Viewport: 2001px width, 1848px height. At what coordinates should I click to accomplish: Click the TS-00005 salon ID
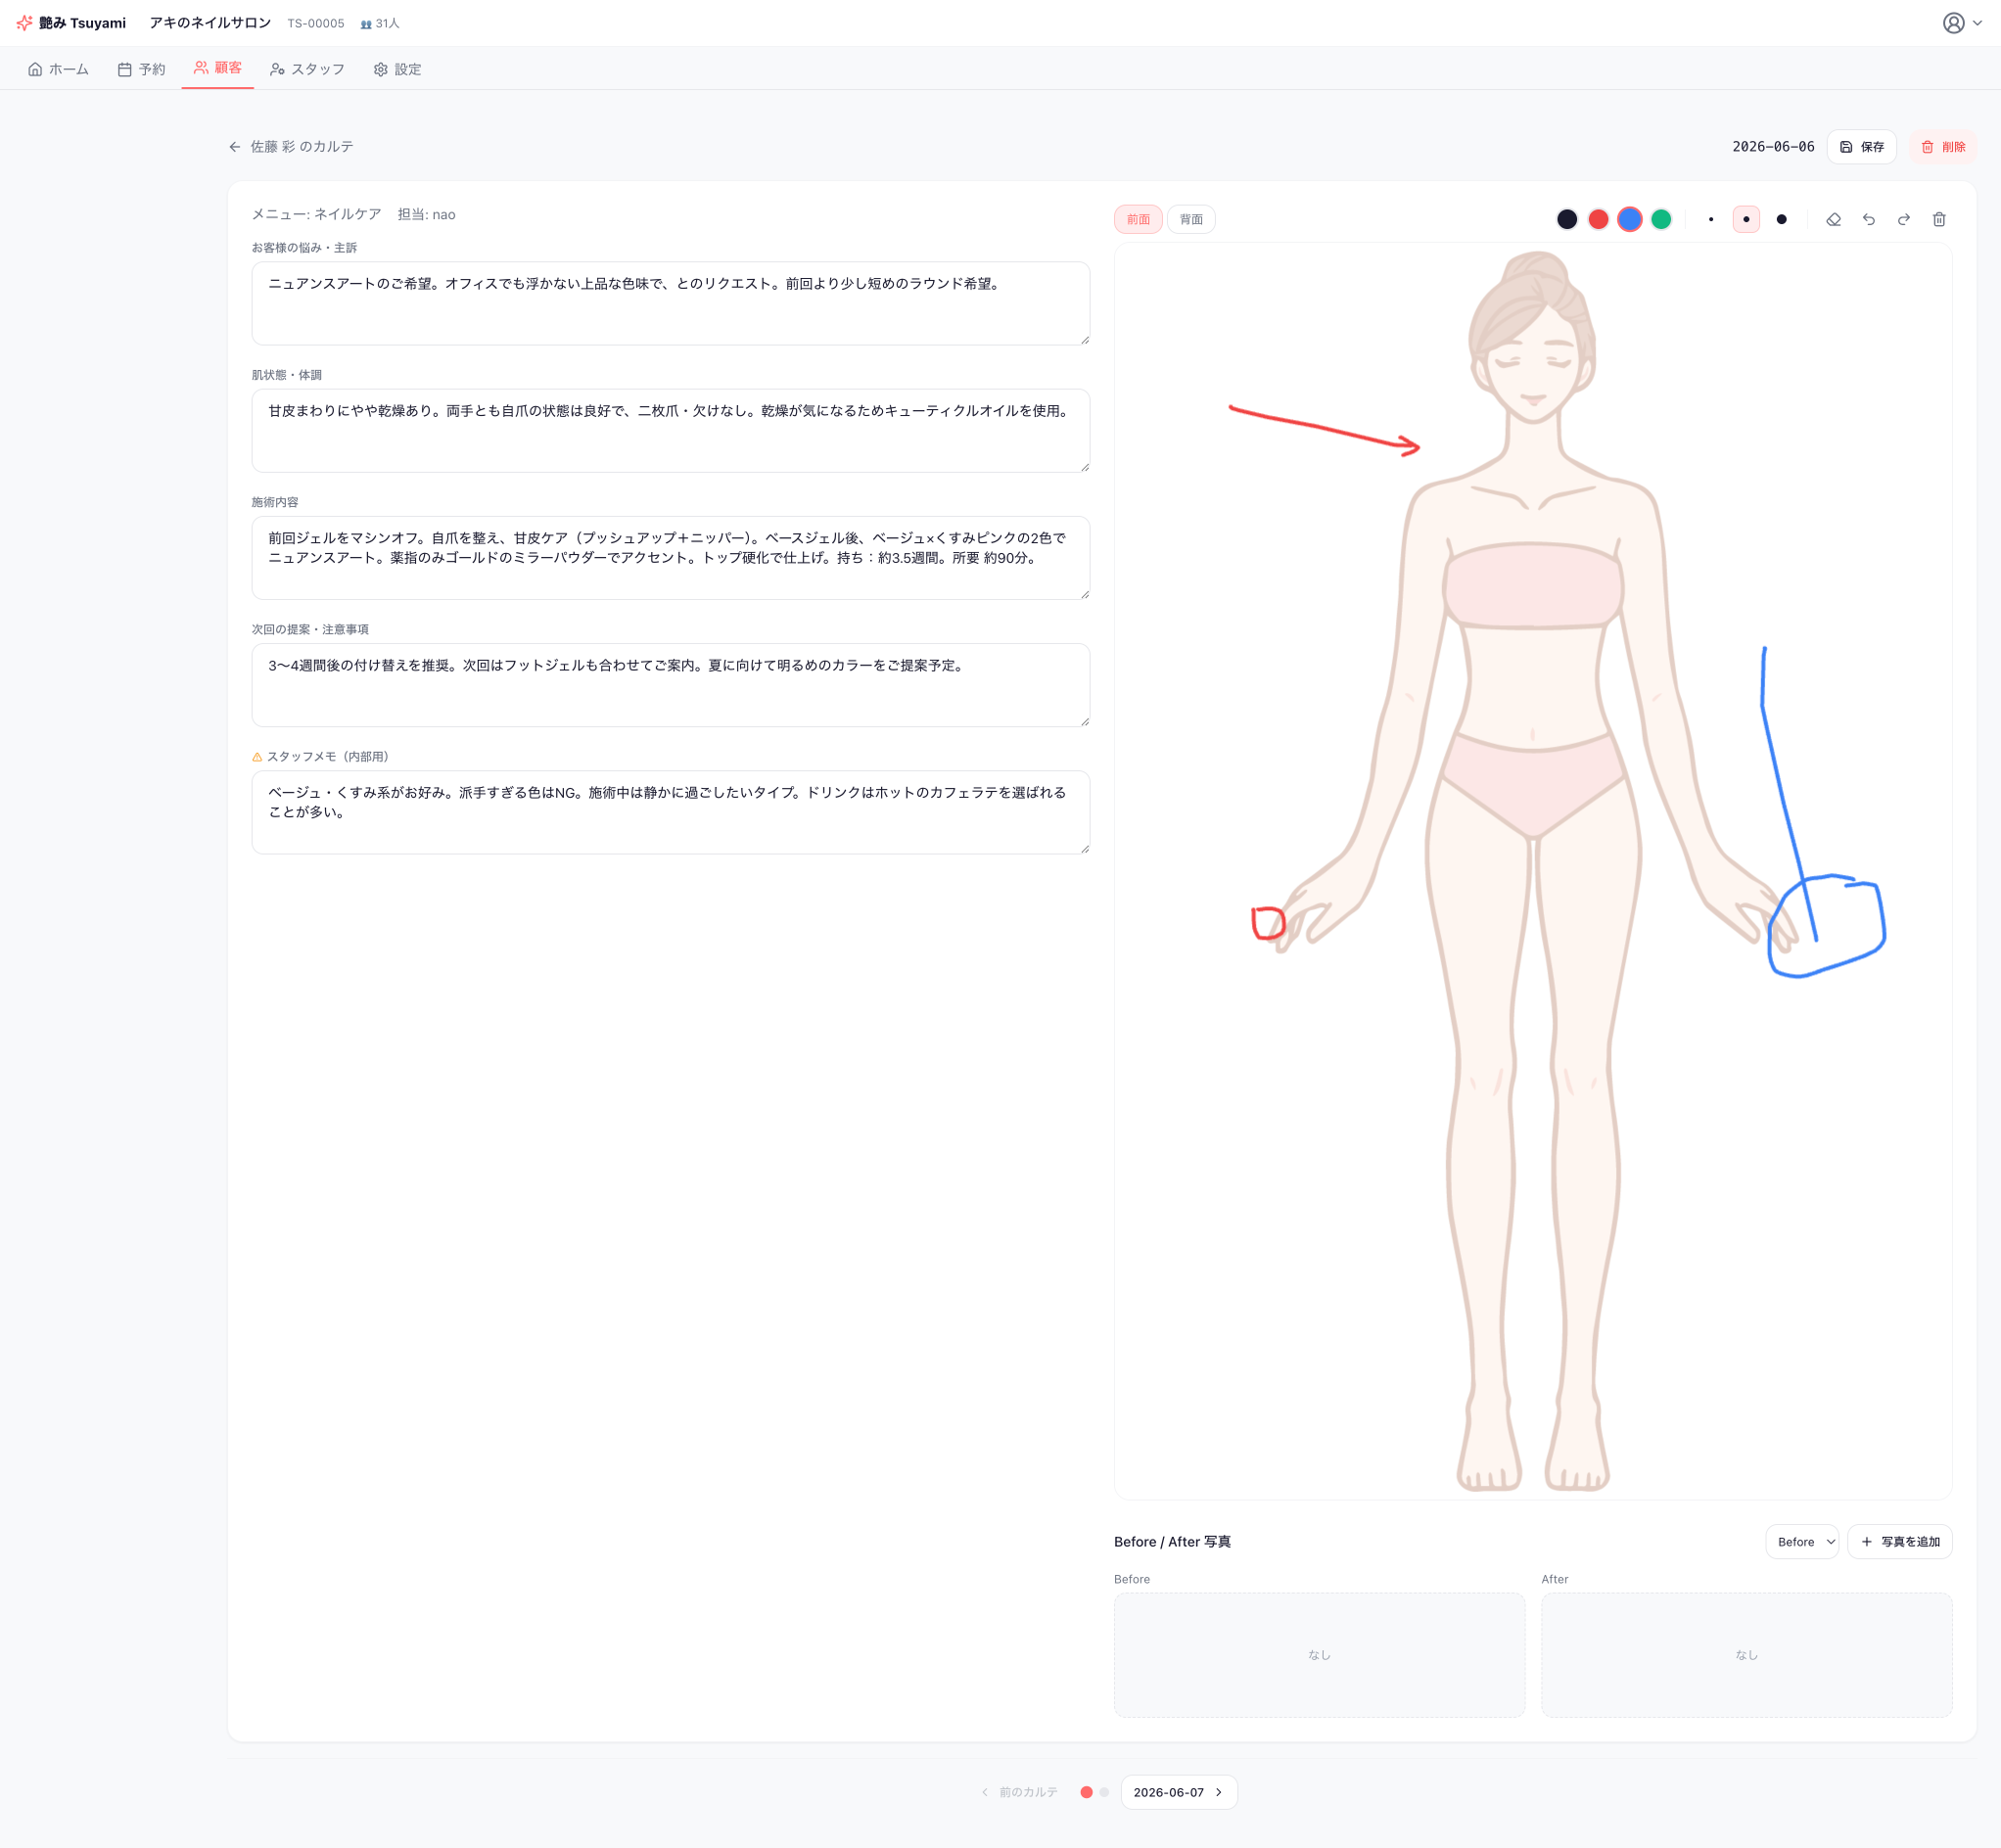point(316,23)
